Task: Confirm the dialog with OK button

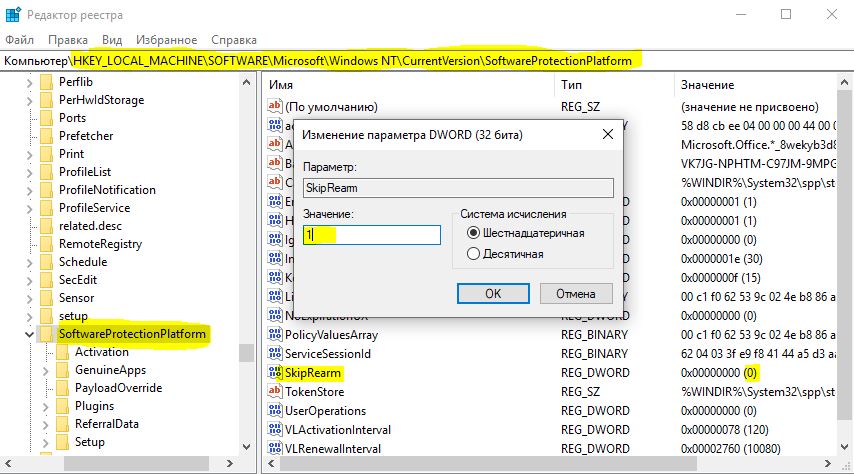Action: [493, 294]
